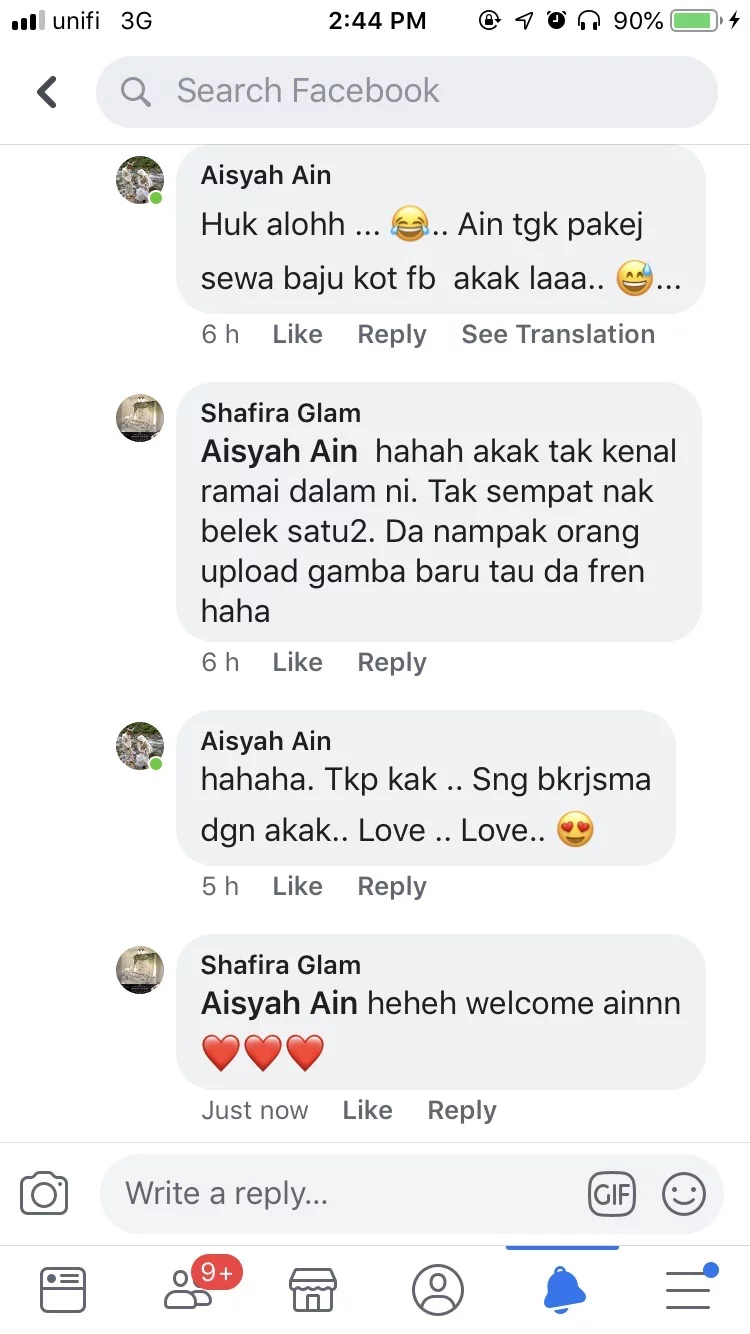
Task: Open Shafira Glam's profile picture thumbnail
Action: click(x=140, y=418)
